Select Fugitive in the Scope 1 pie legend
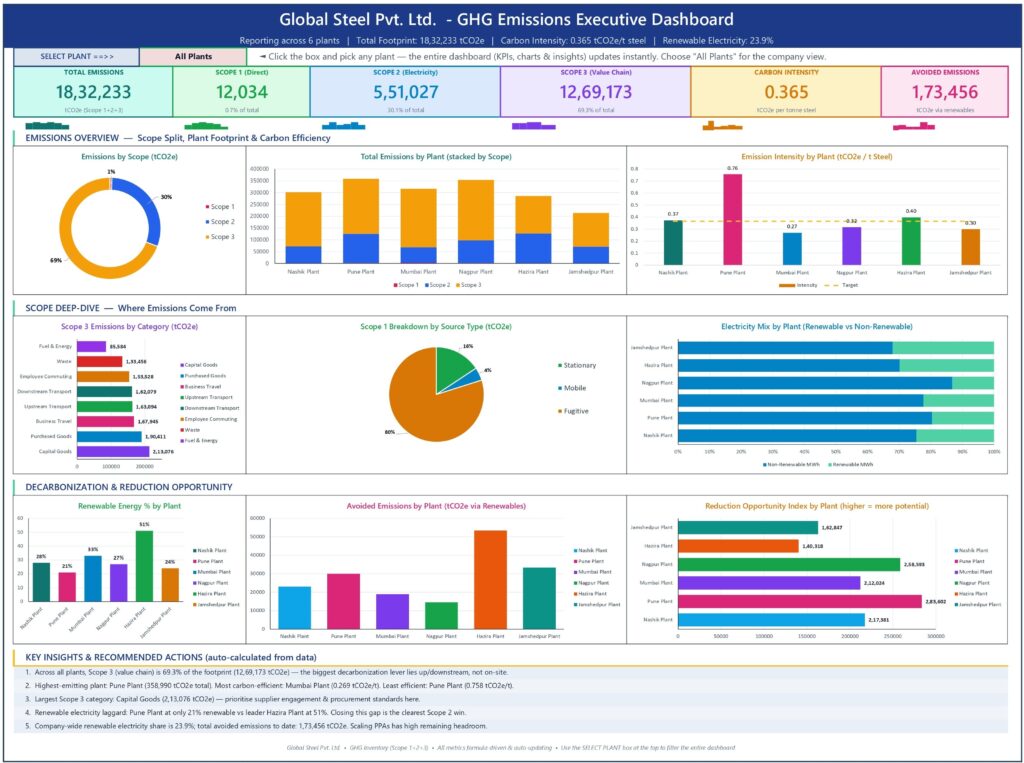Screen dimensions: 1024x763 (573, 411)
